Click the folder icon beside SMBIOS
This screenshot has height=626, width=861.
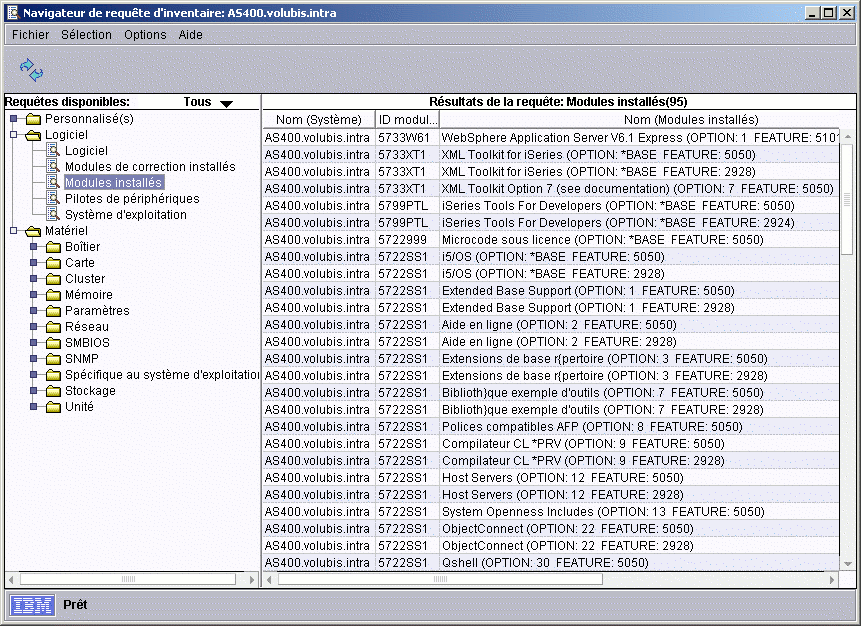(x=53, y=343)
